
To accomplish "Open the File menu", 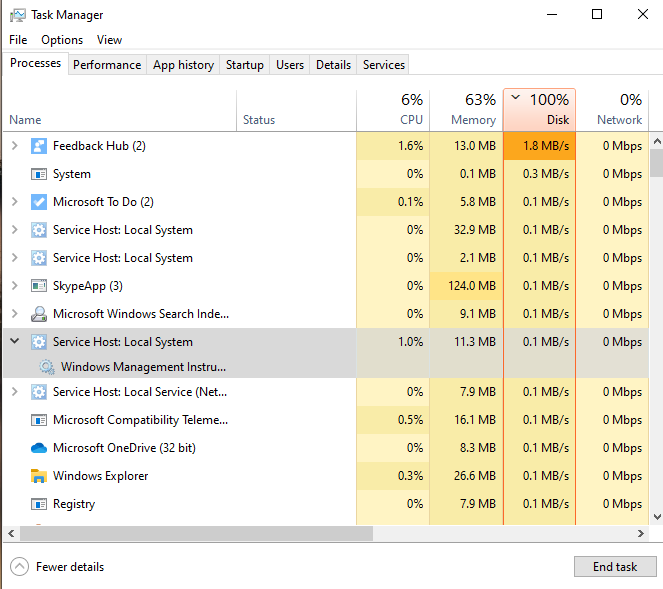I will click(18, 40).
